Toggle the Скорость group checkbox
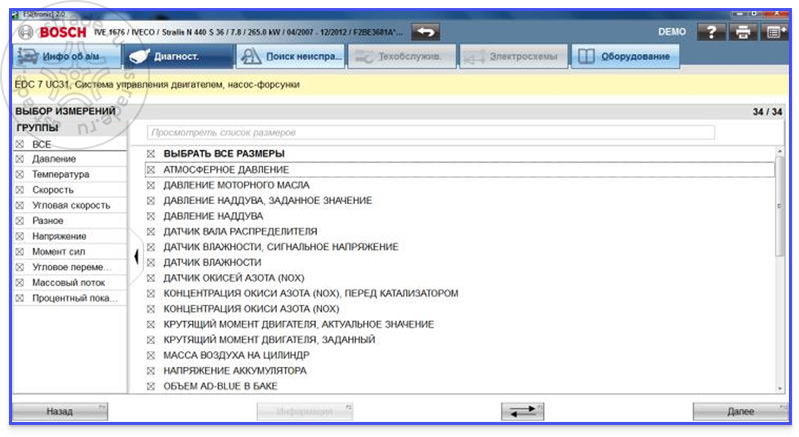The image size is (799, 437). coord(19,190)
